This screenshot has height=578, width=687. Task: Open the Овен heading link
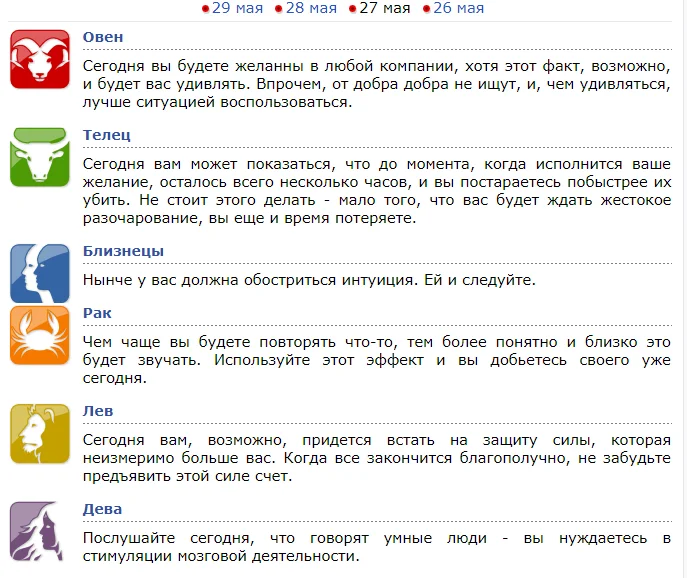(x=103, y=37)
